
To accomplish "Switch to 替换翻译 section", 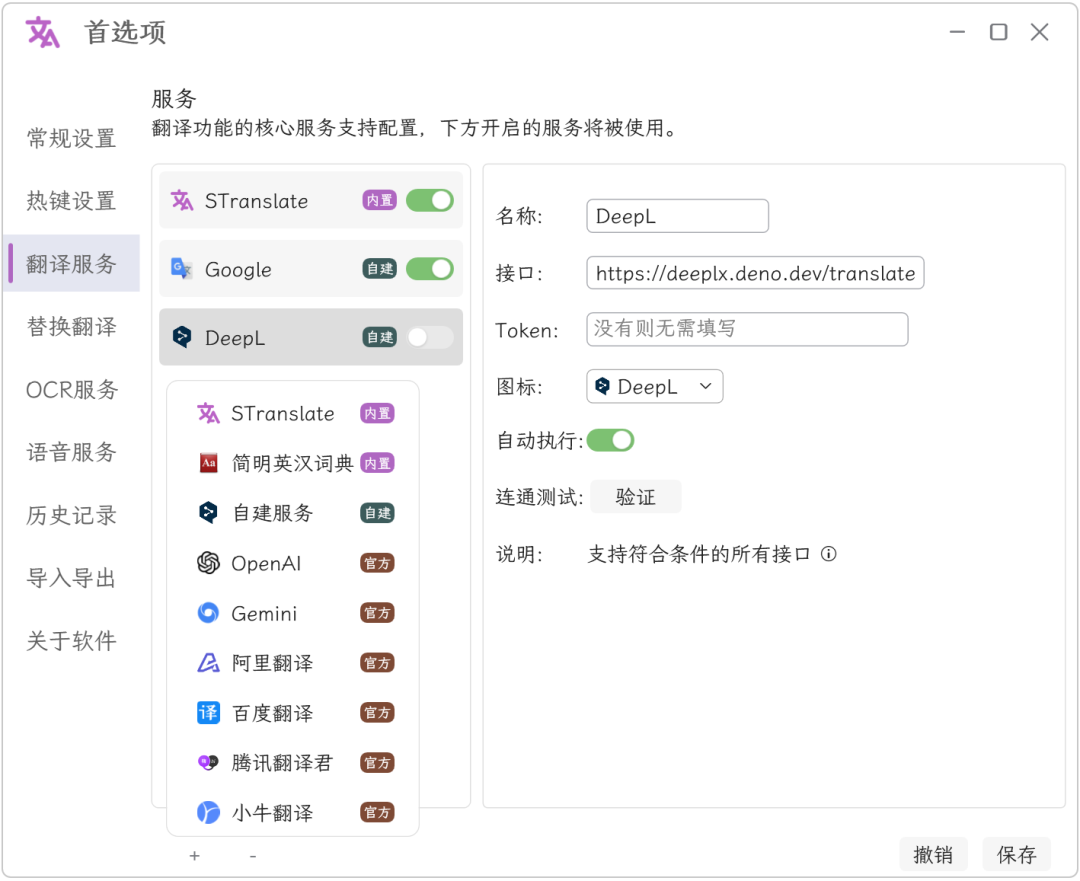I will click(71, 327).
